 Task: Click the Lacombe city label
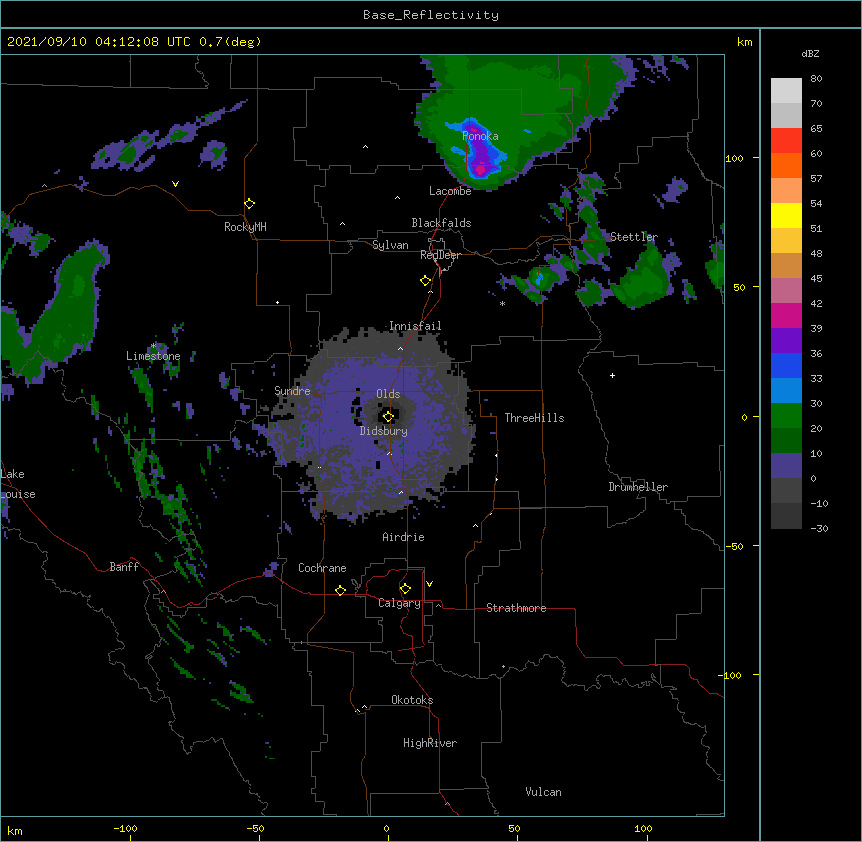coord(450,191)
